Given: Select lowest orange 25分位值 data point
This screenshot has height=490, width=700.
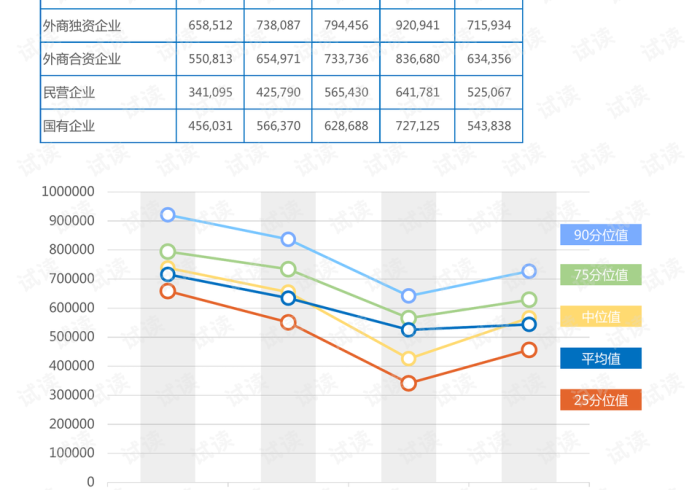Looking at the screenshot, I should click(408, 383).
